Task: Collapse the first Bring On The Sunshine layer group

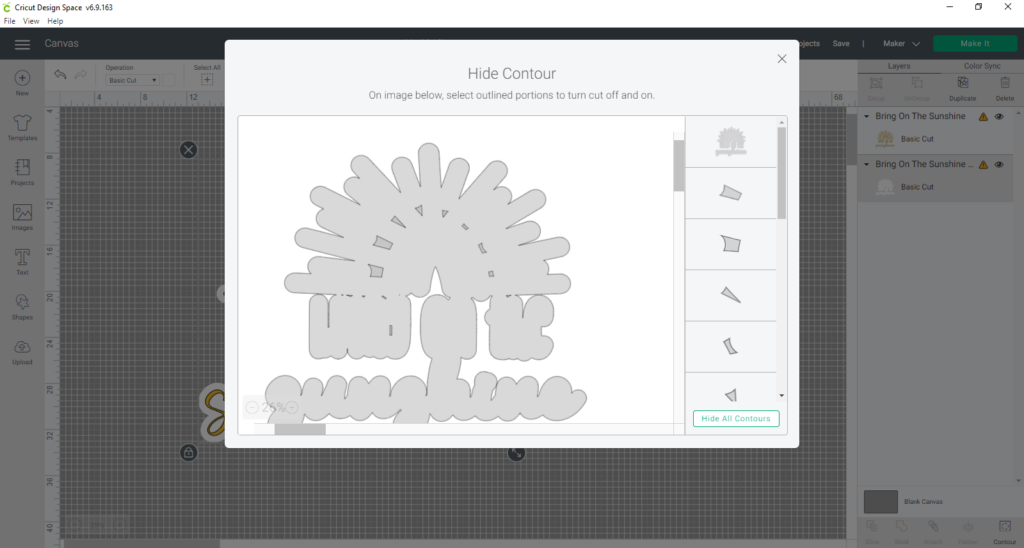Action: tap(867, 116)
